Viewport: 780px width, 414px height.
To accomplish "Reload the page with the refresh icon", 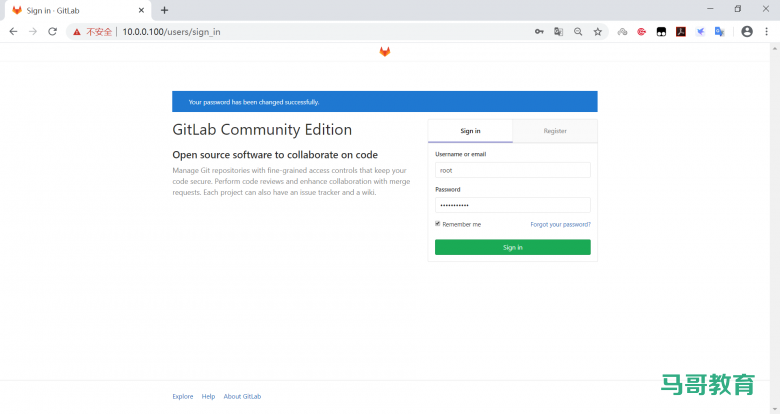I will [52, 31].
